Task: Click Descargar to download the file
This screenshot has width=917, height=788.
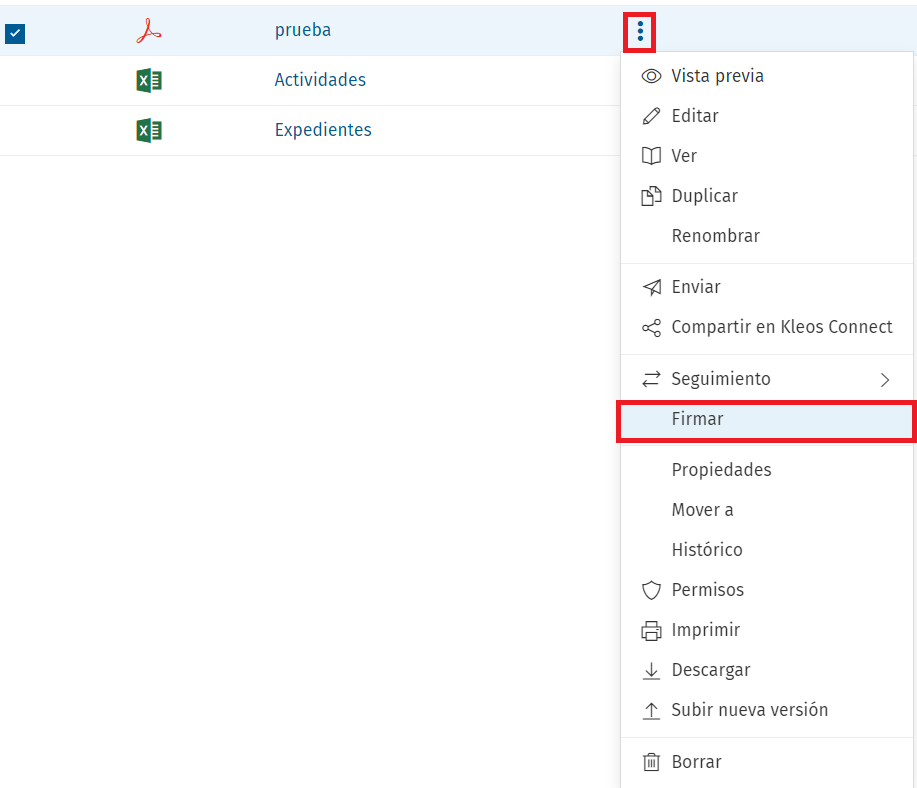Action: [710, 670]
